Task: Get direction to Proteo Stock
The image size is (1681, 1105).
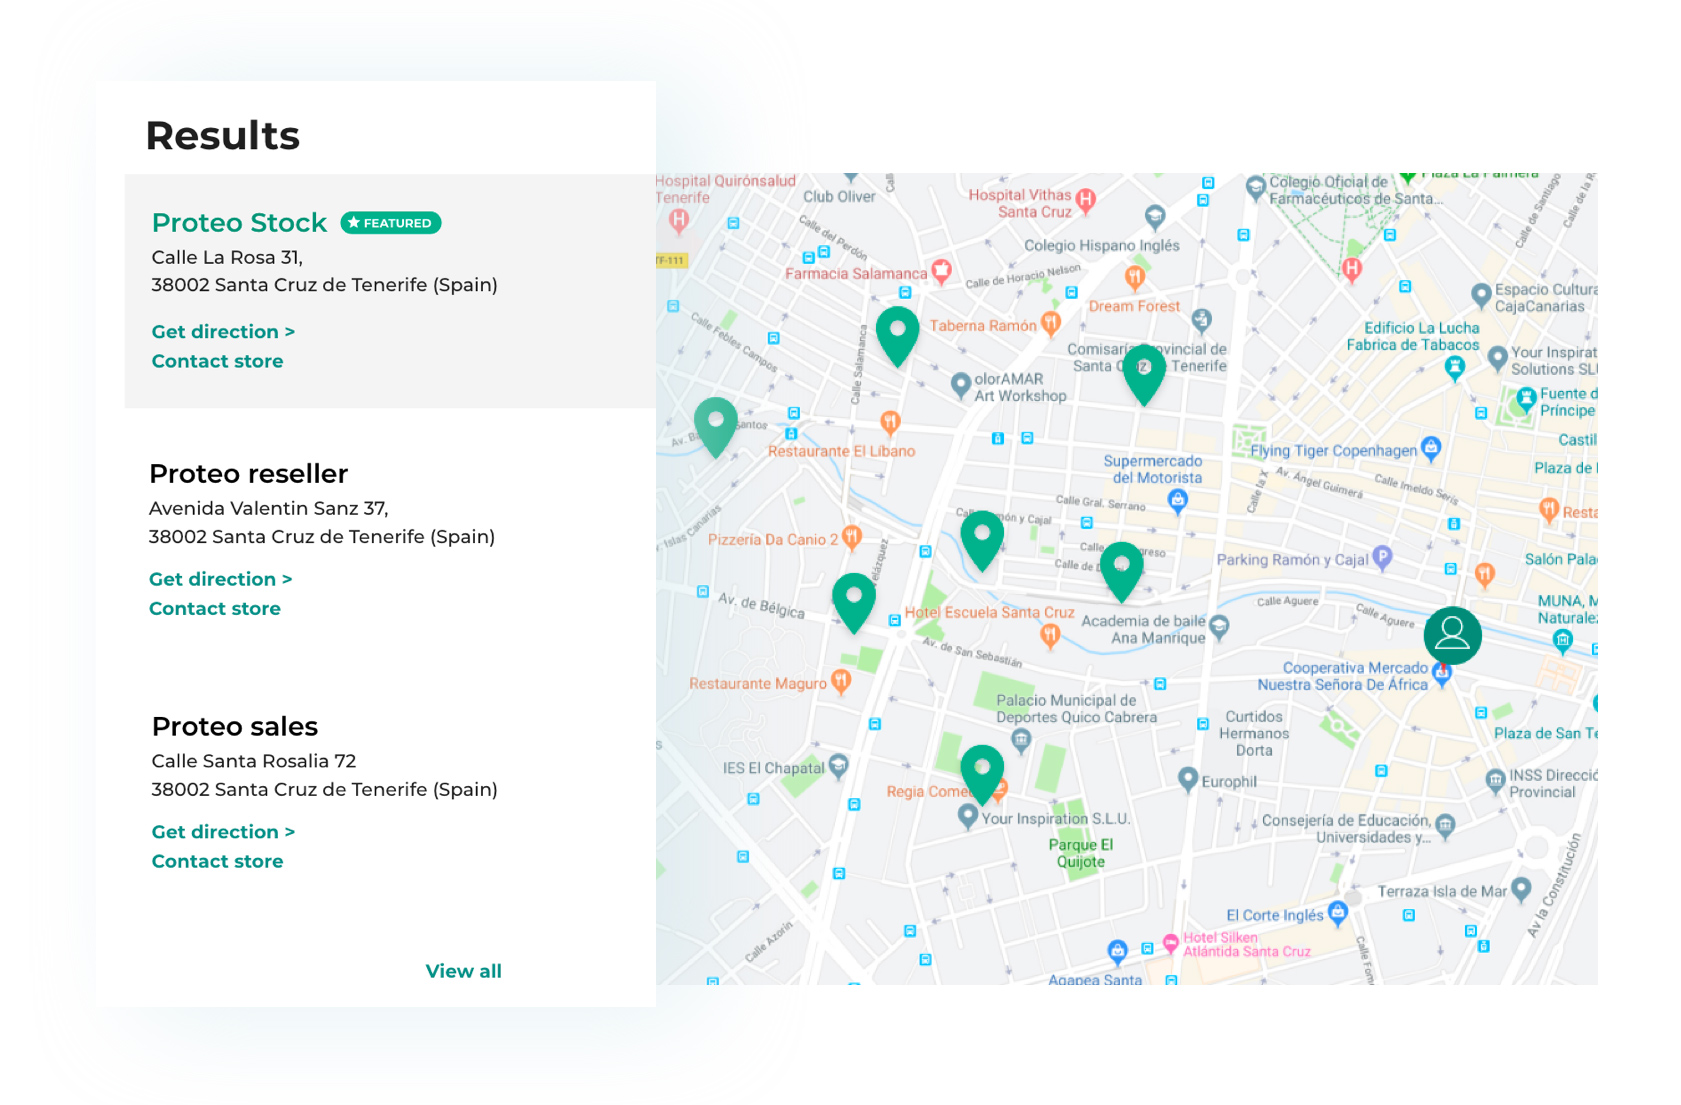Action: (223, 331)
